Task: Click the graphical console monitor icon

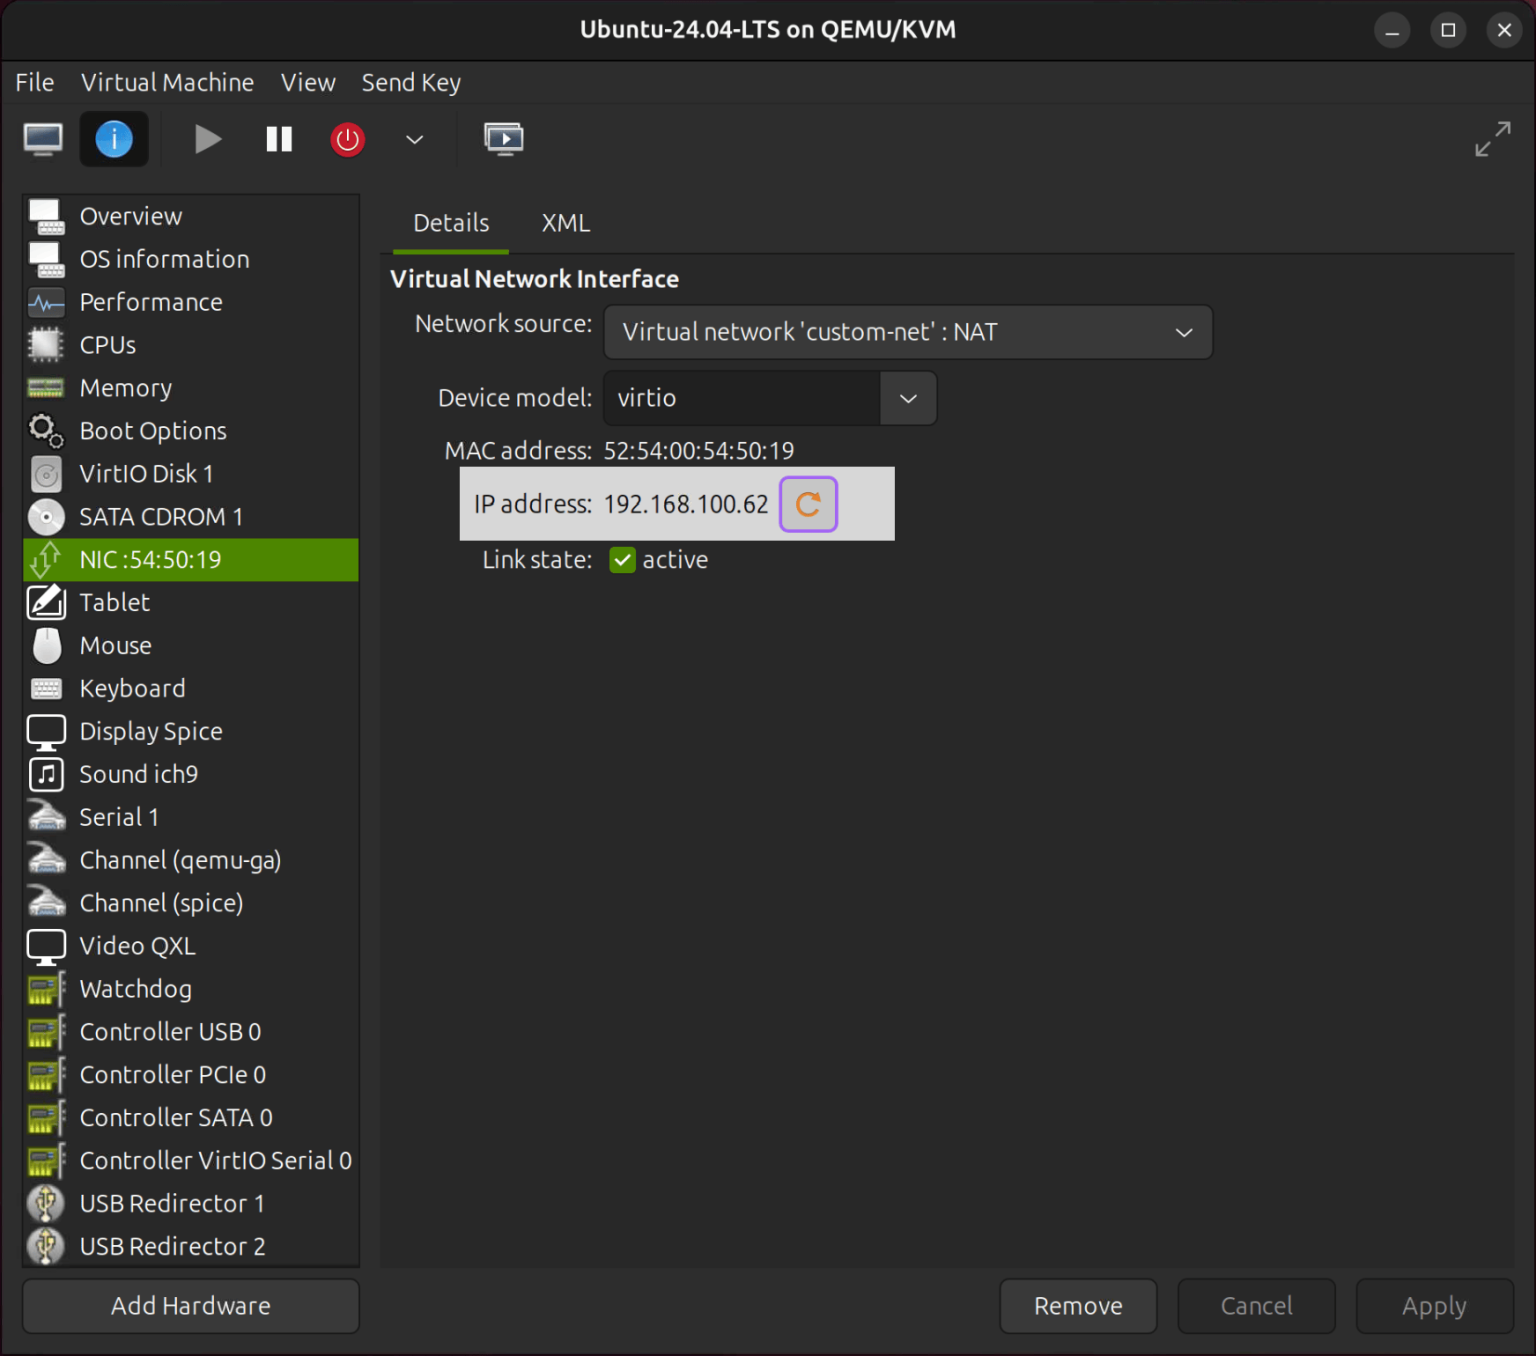Action: click(x=42, y=139)
